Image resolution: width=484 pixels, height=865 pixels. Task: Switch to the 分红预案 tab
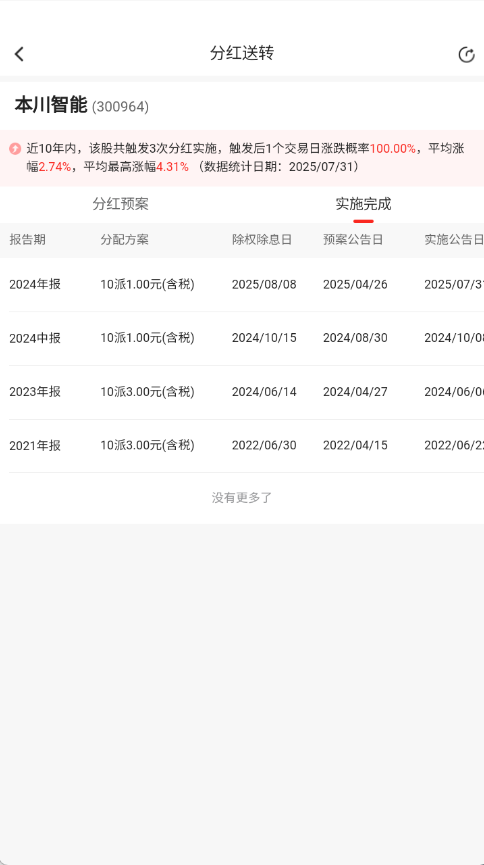pyautogui.click(x=120, y=204)
